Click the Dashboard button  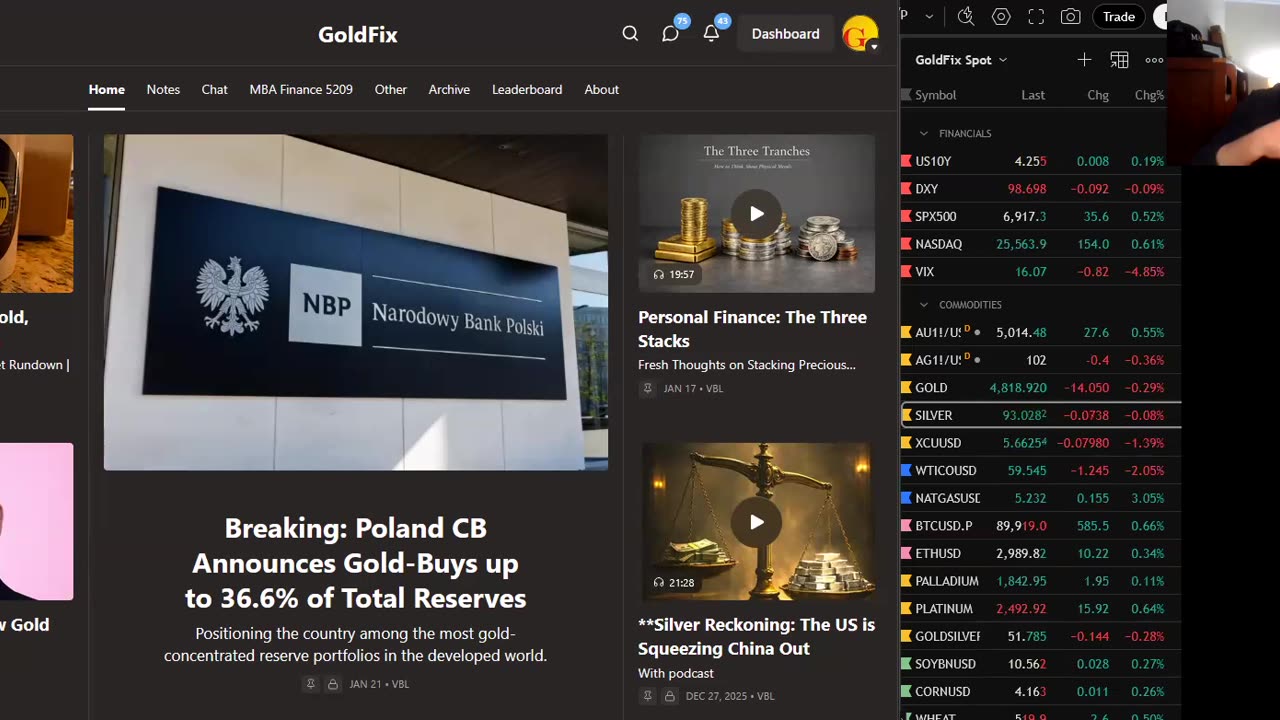(785, 34)
